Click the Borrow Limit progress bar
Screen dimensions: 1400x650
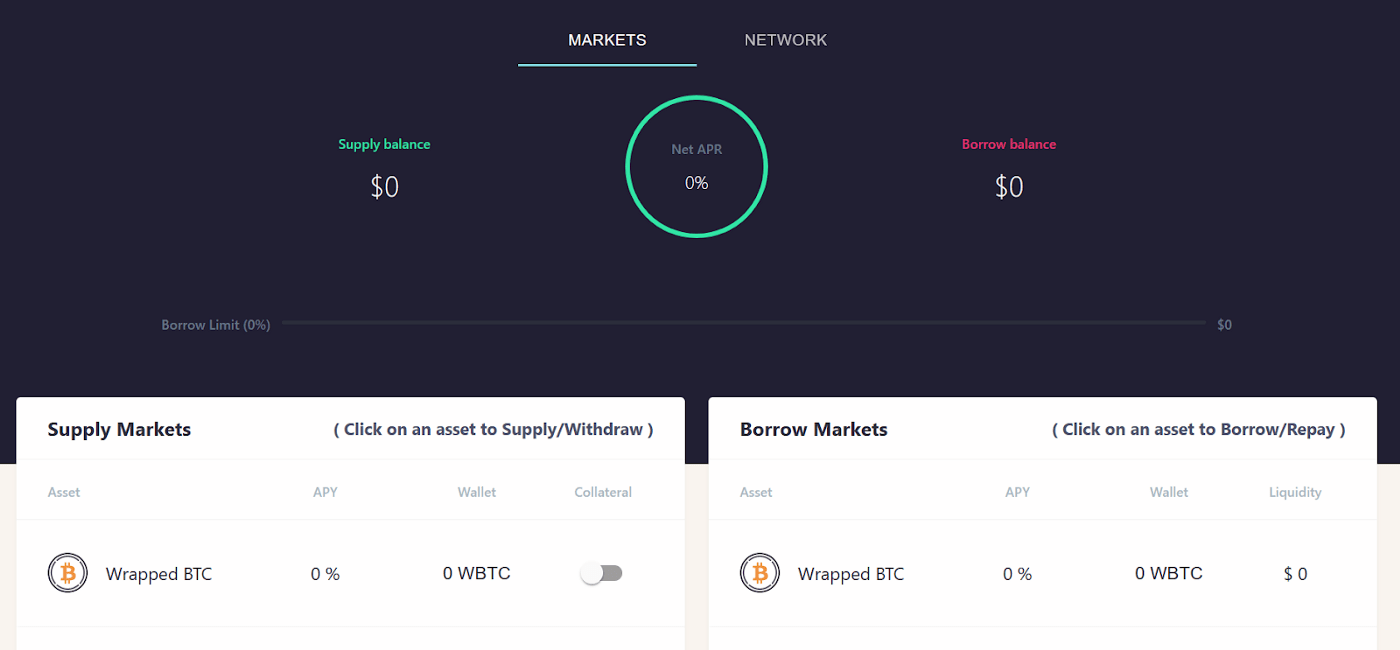coord(745,323)
